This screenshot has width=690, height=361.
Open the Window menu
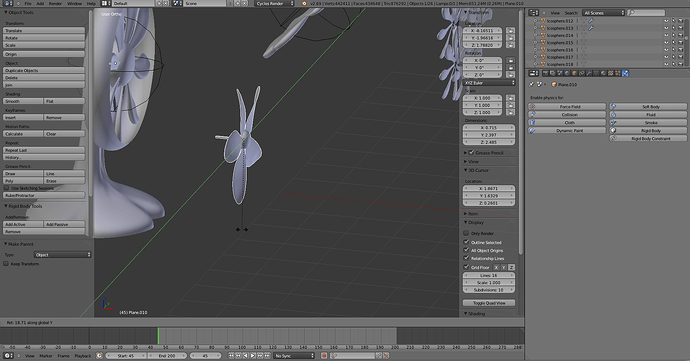click(74, 3)
